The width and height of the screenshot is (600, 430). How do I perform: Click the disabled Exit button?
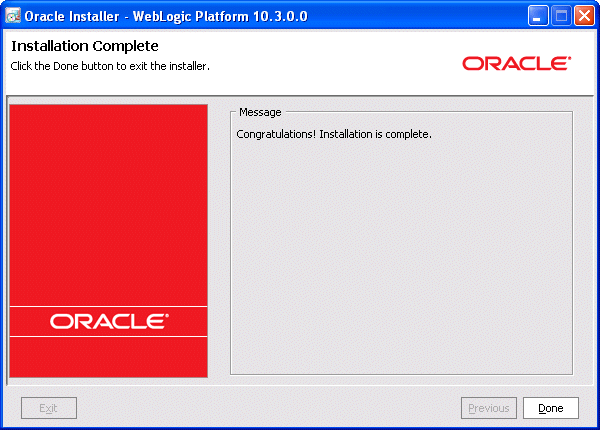point(49,408)
